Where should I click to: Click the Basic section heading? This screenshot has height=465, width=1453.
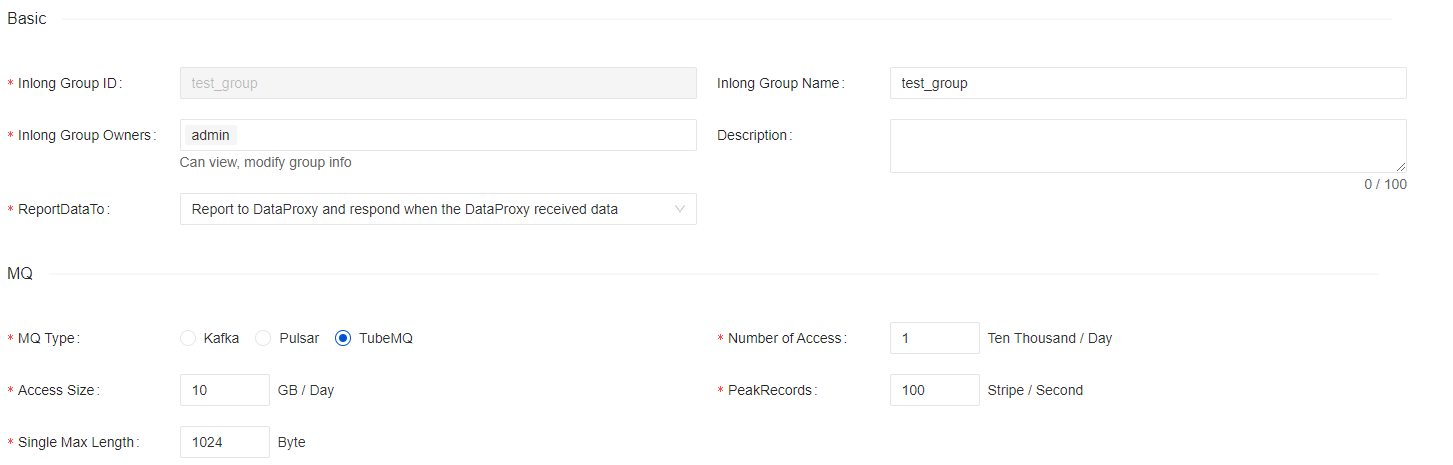[27, 19]
